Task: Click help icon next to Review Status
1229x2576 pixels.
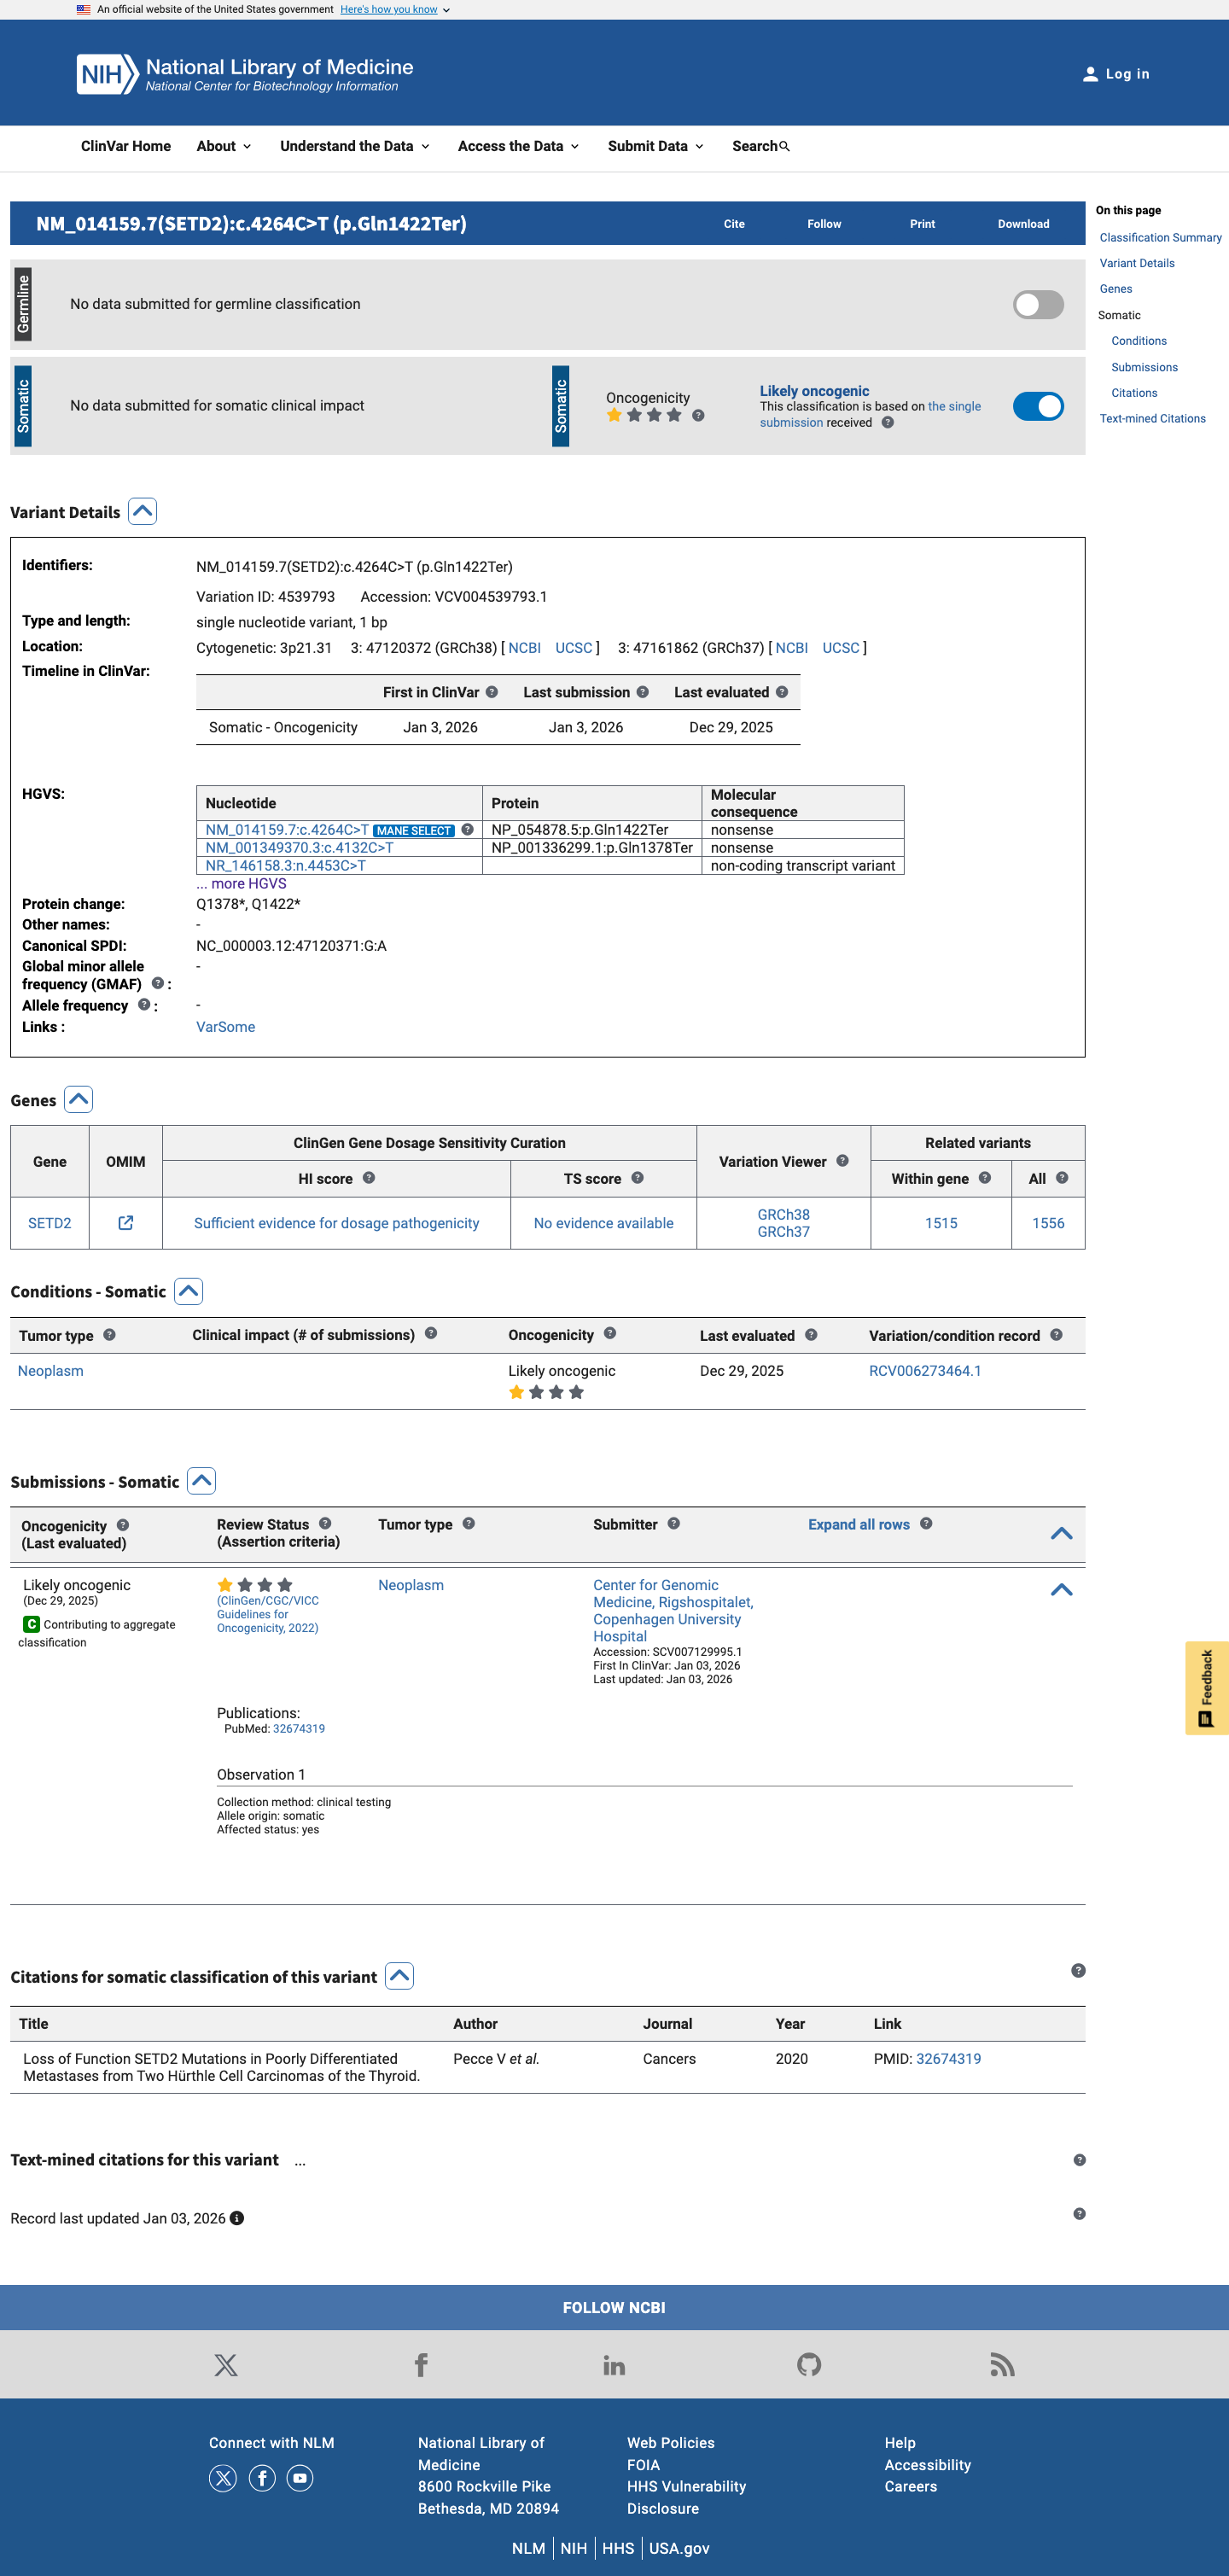Action: click(x=325, y=1524)
